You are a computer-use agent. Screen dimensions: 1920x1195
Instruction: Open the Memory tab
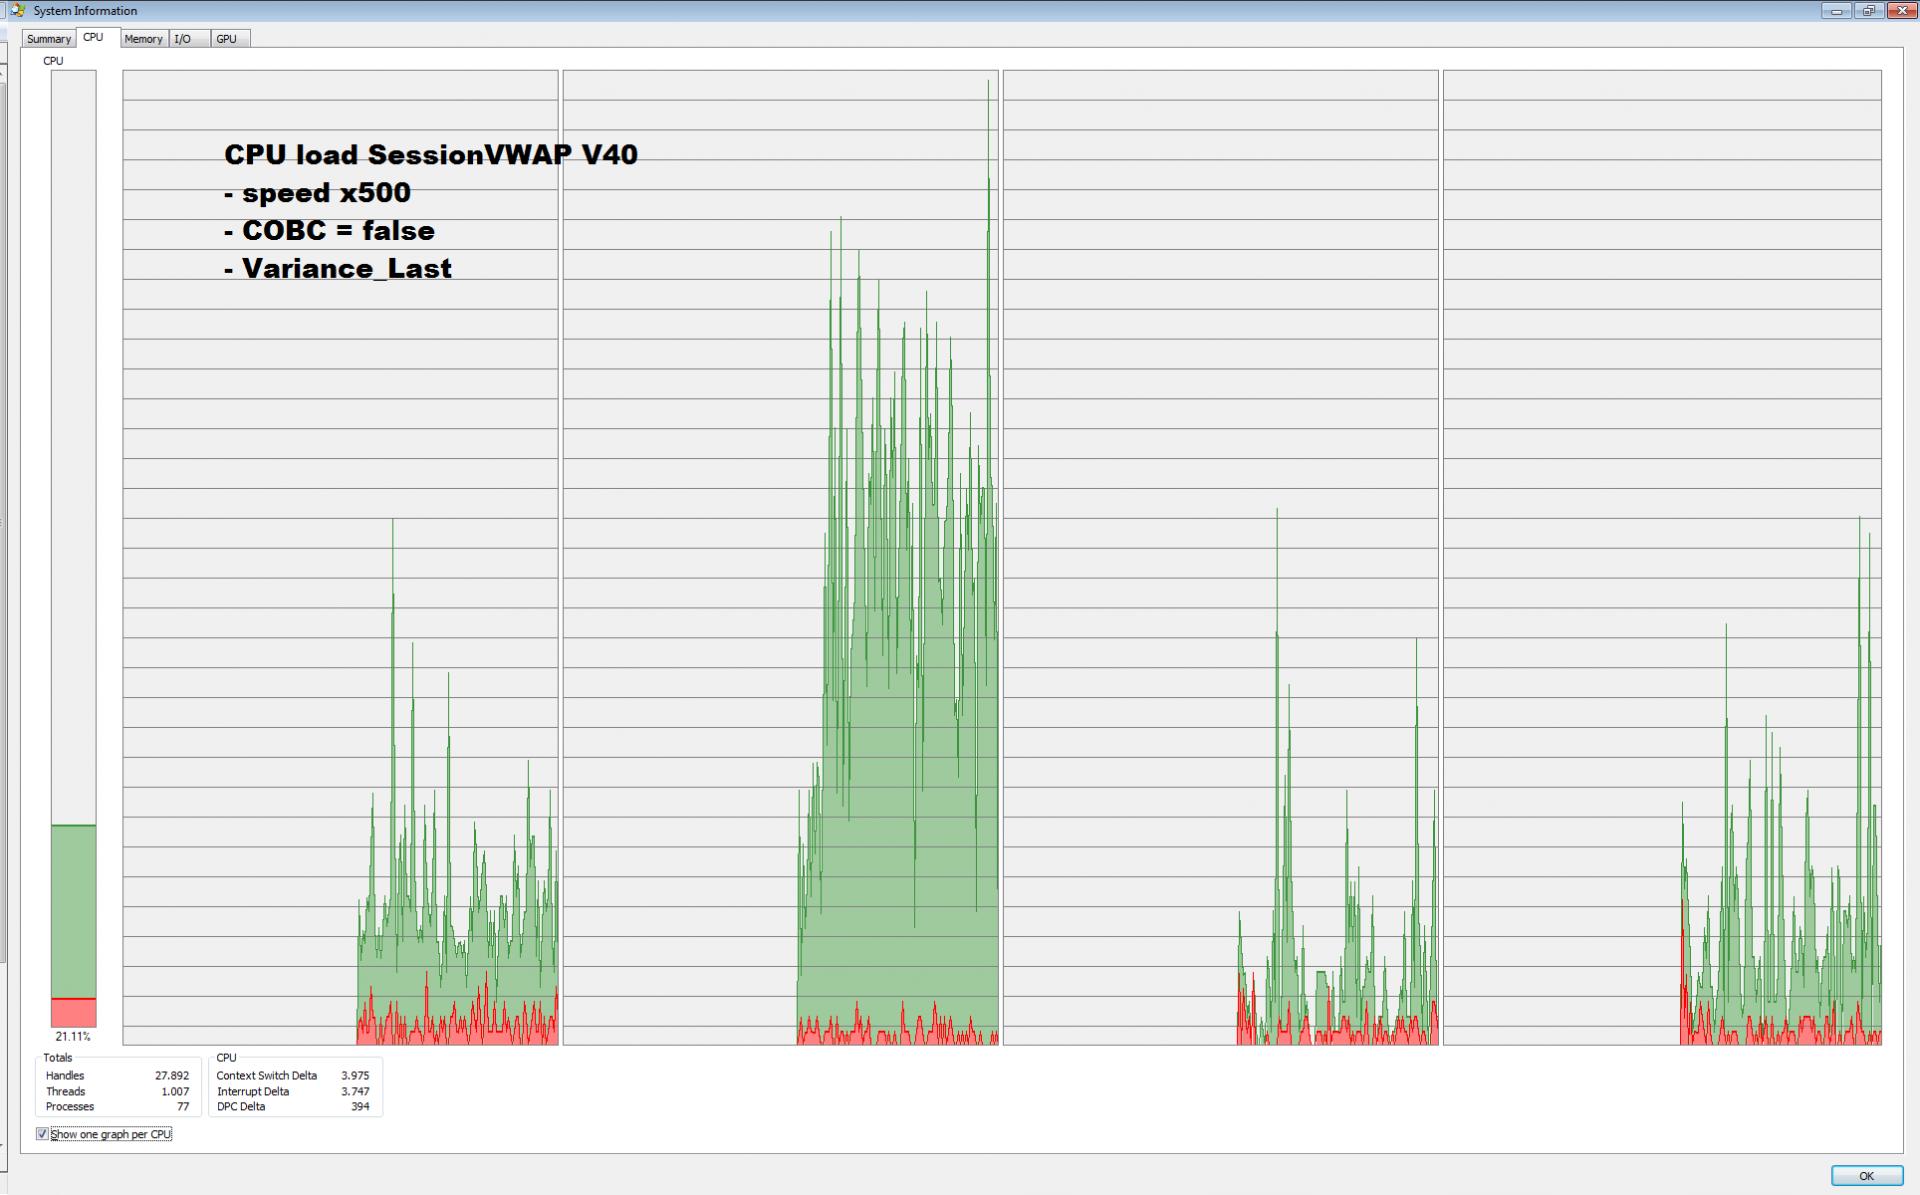pos(143,39)
